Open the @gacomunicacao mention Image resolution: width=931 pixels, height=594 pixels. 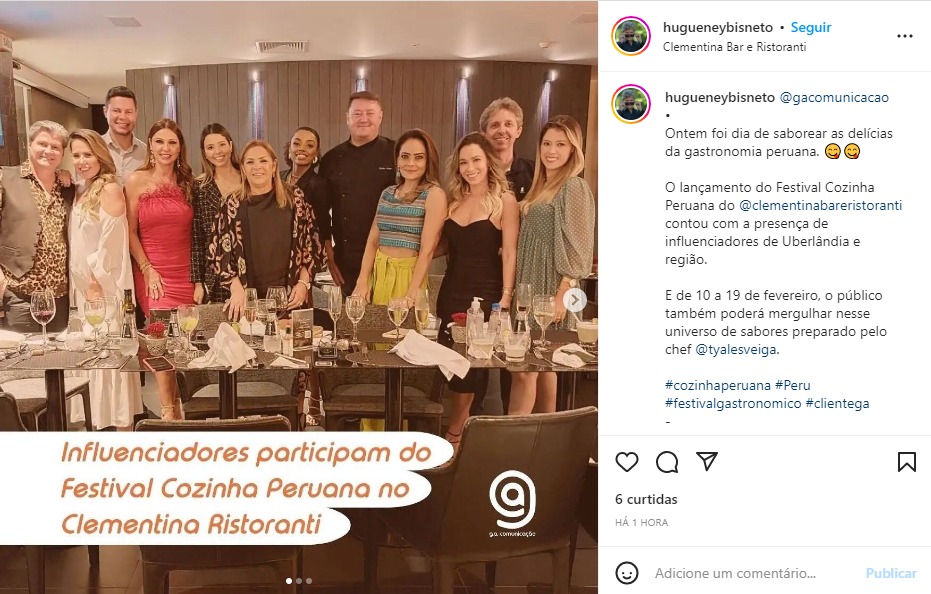834,97
